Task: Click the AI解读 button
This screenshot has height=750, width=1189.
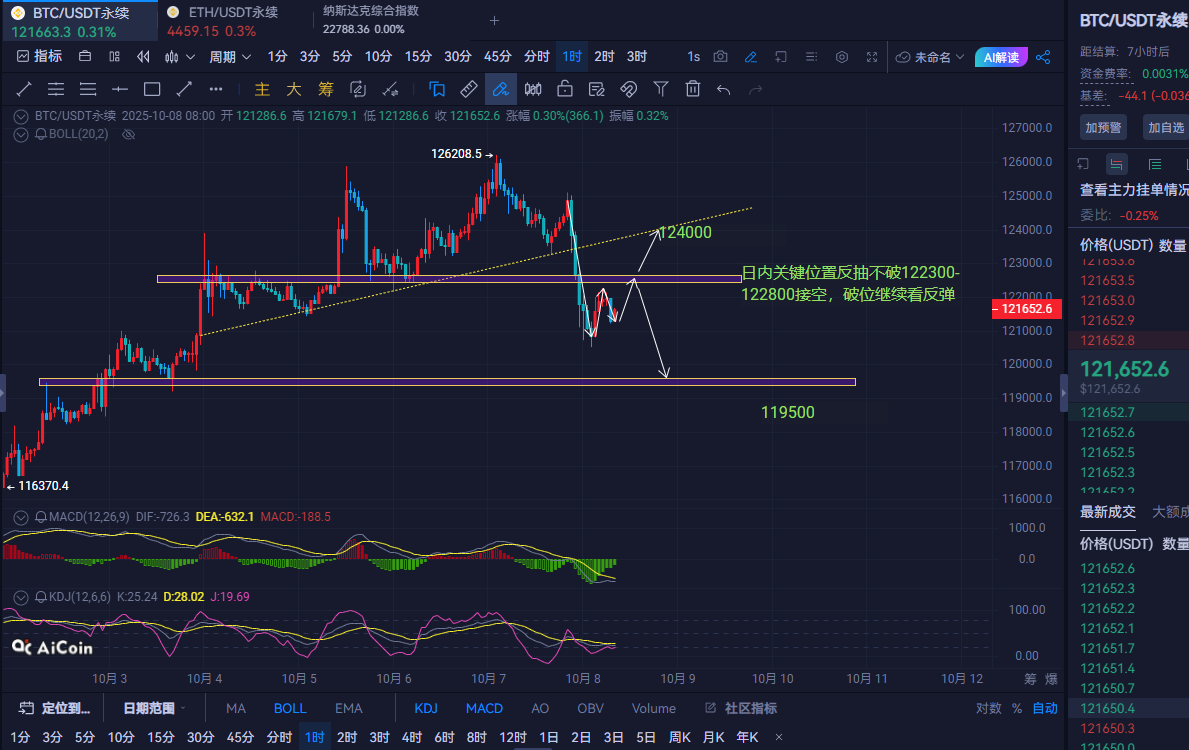Action: [x=1001, y=57]
